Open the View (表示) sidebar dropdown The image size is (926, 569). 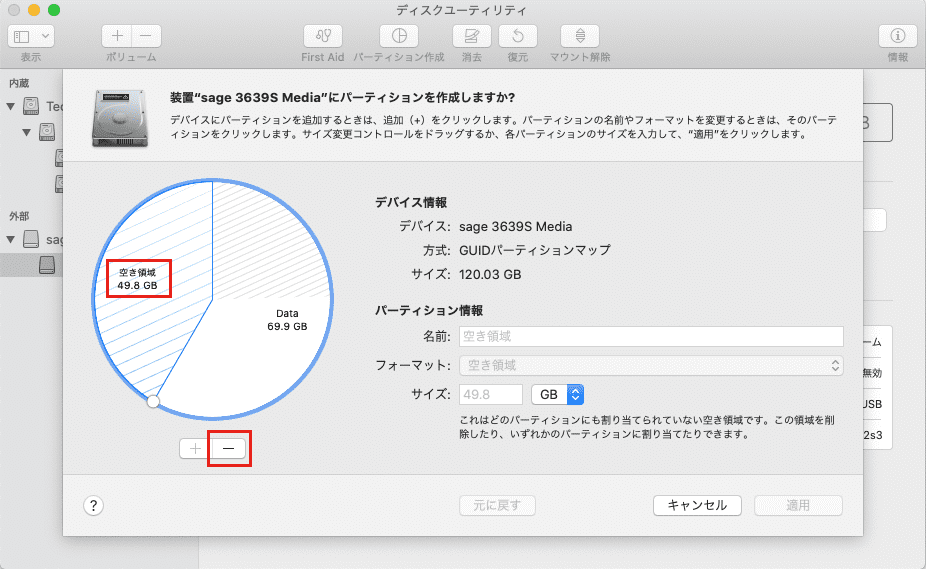31,36
